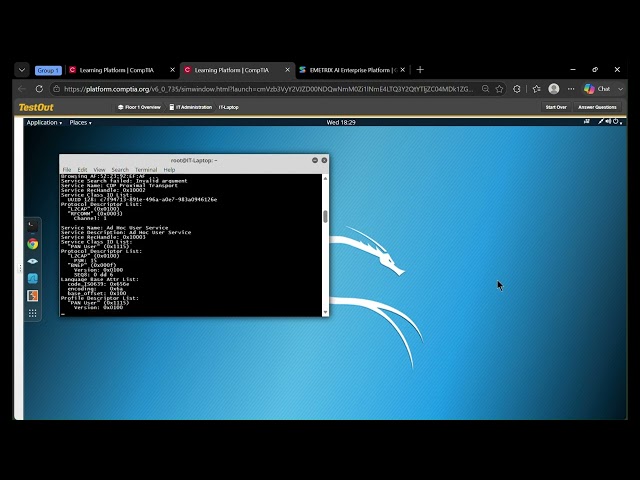Click the browser reload button
Viewport: 640px width, 480px height.
tap(39, 89)
